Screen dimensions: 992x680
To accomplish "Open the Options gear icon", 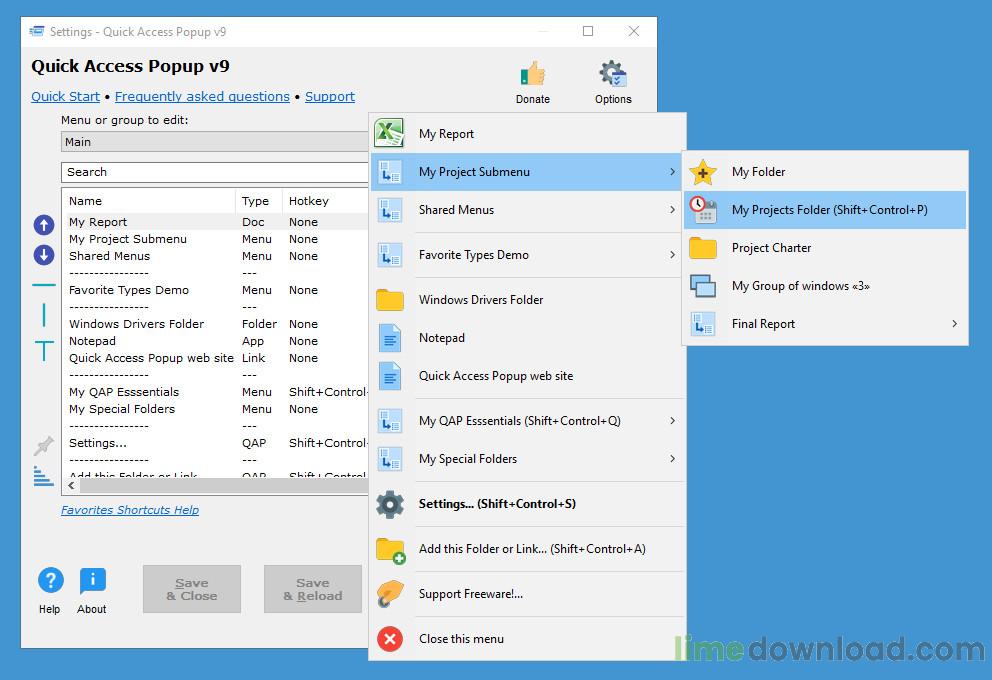I will point(612,75).
